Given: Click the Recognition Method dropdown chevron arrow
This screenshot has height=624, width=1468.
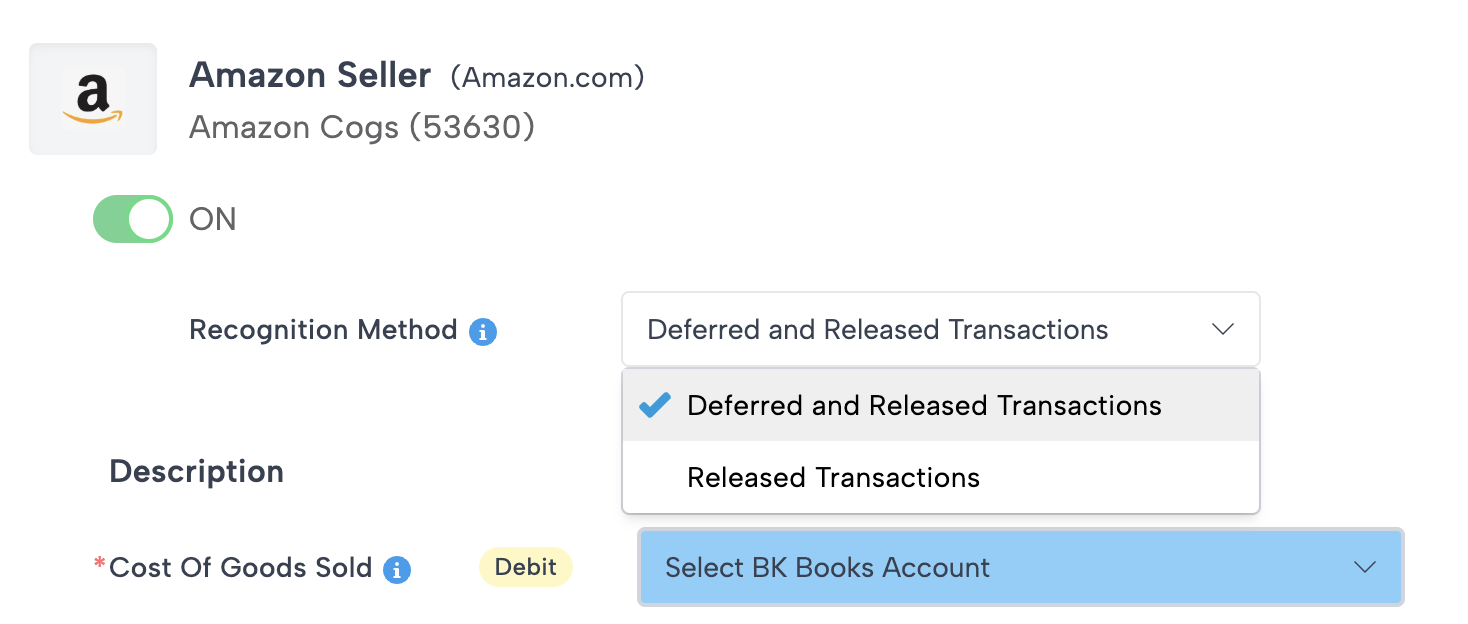Looking at the screenshot, I should click(1222, 329).
